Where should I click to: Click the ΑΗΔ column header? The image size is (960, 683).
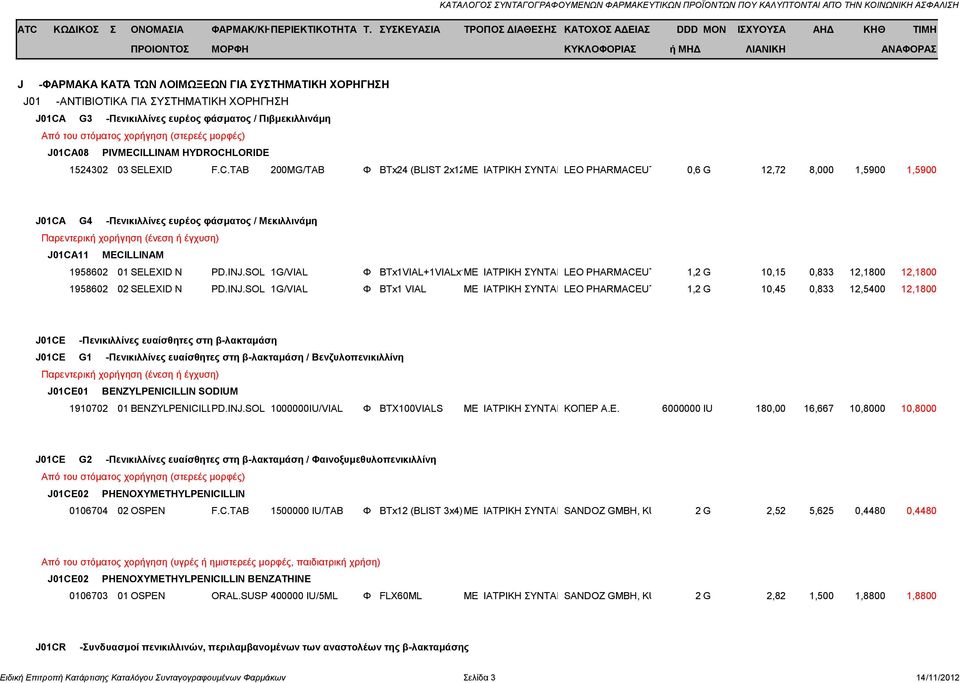tap(823, 29)
